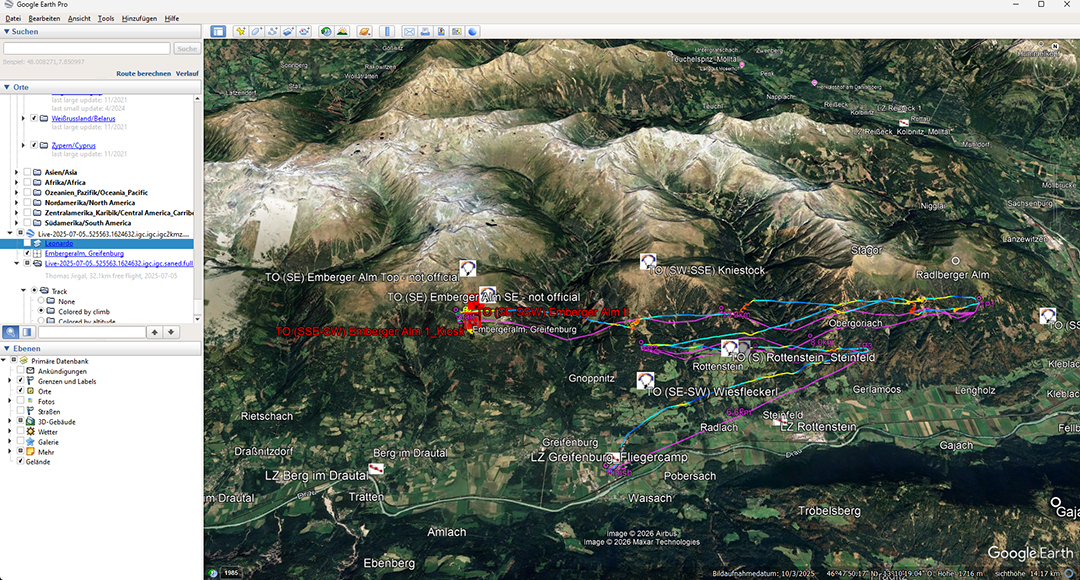Open the Ansicht menu
This screenshot has height=580, width=1080.
pos(79,19)
